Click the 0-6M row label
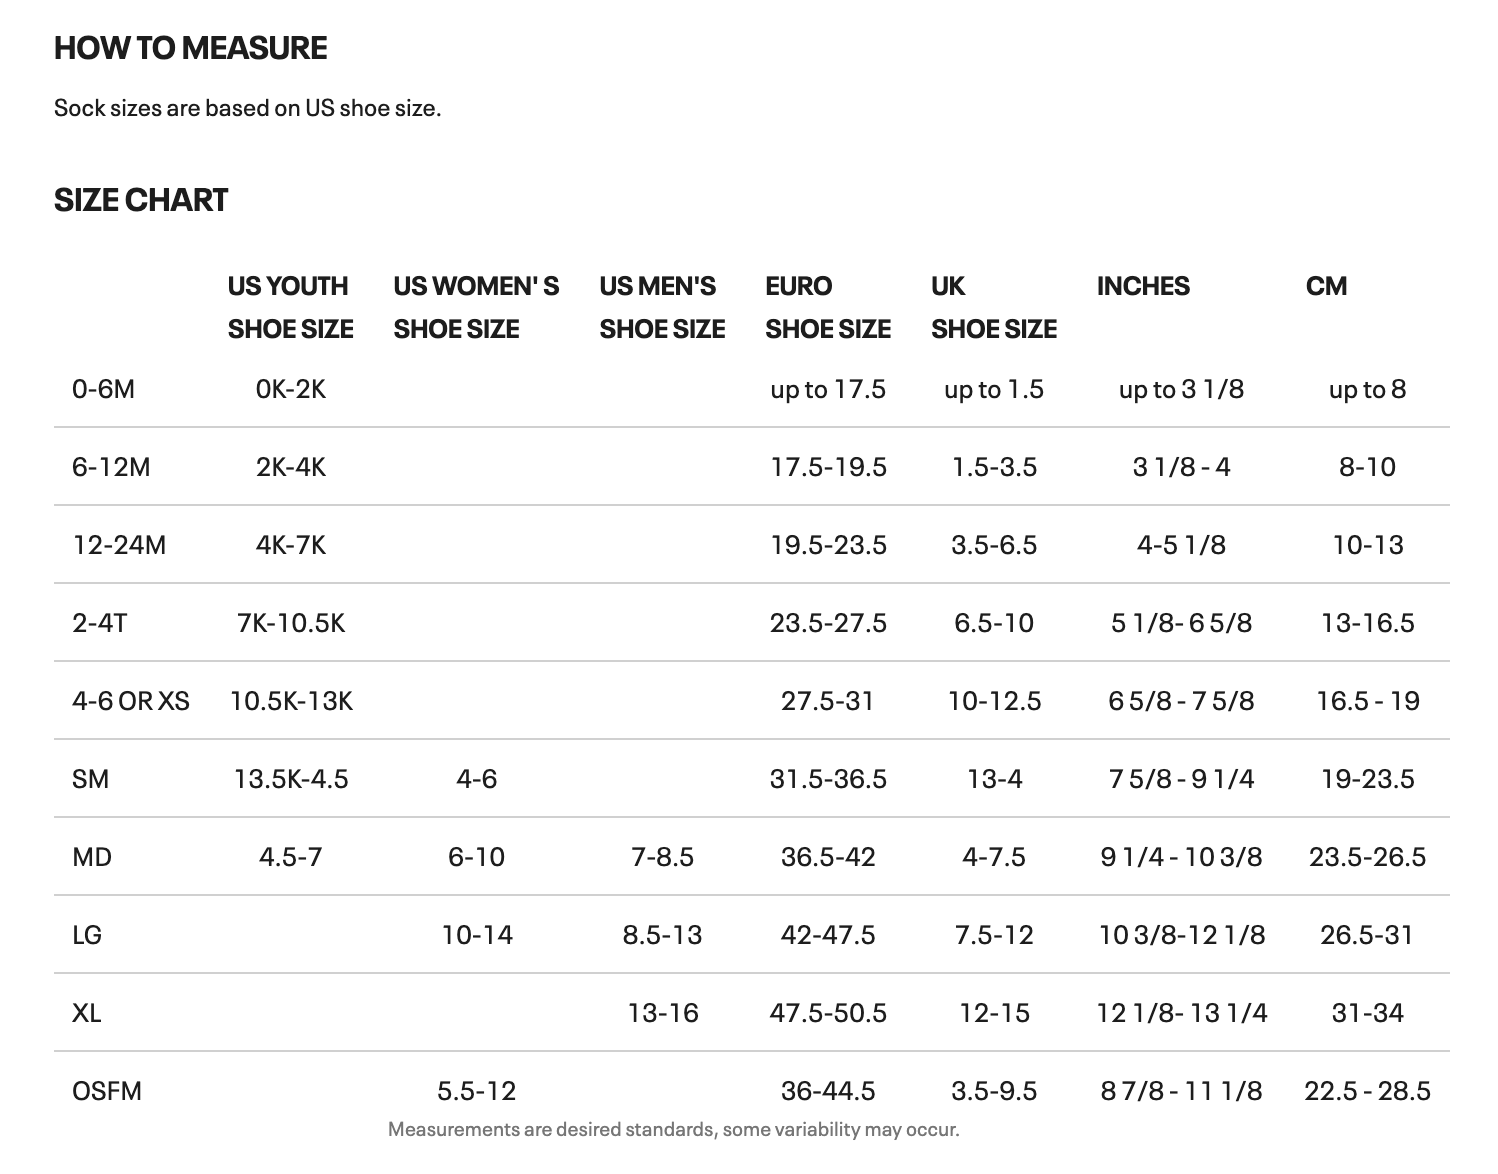Image resolution: width=1498 pixels, height=1174 pixels. coord(103,389)
